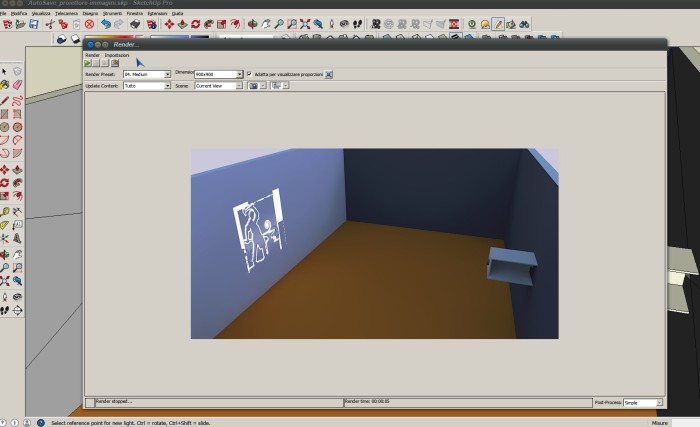Click Zoom Extents in top toolbar
700x427 pixels.
[x=305, y=24]
